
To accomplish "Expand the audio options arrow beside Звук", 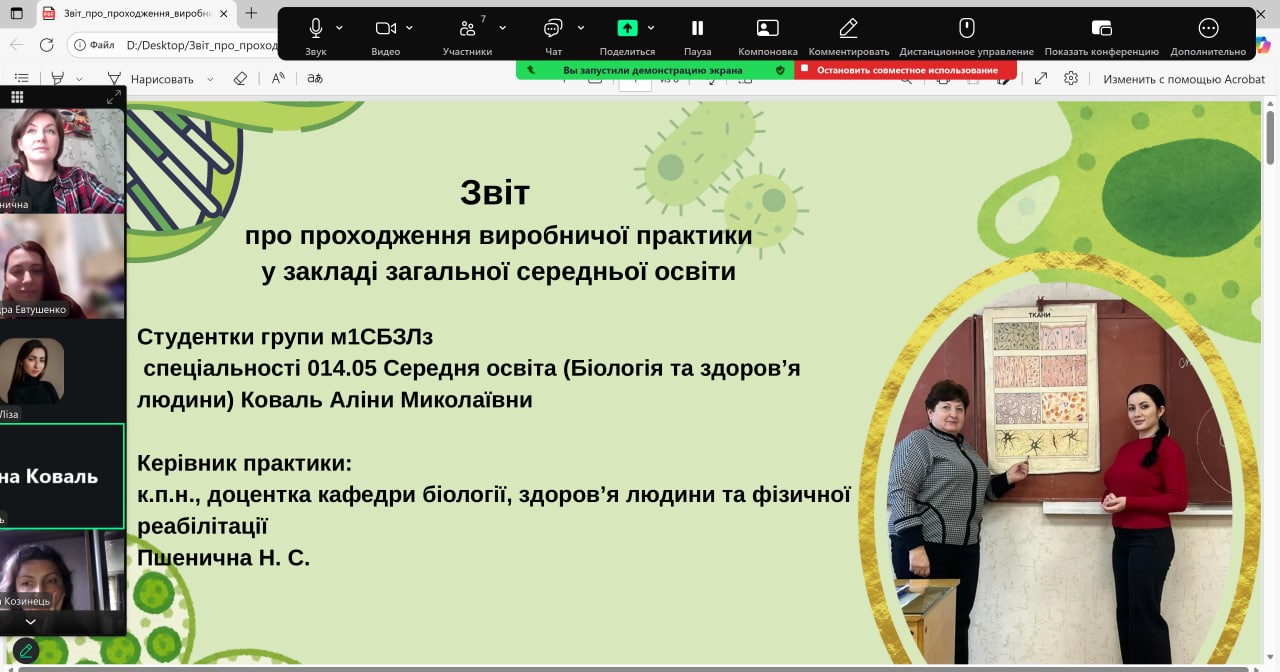I will click(x=340, y=28).
